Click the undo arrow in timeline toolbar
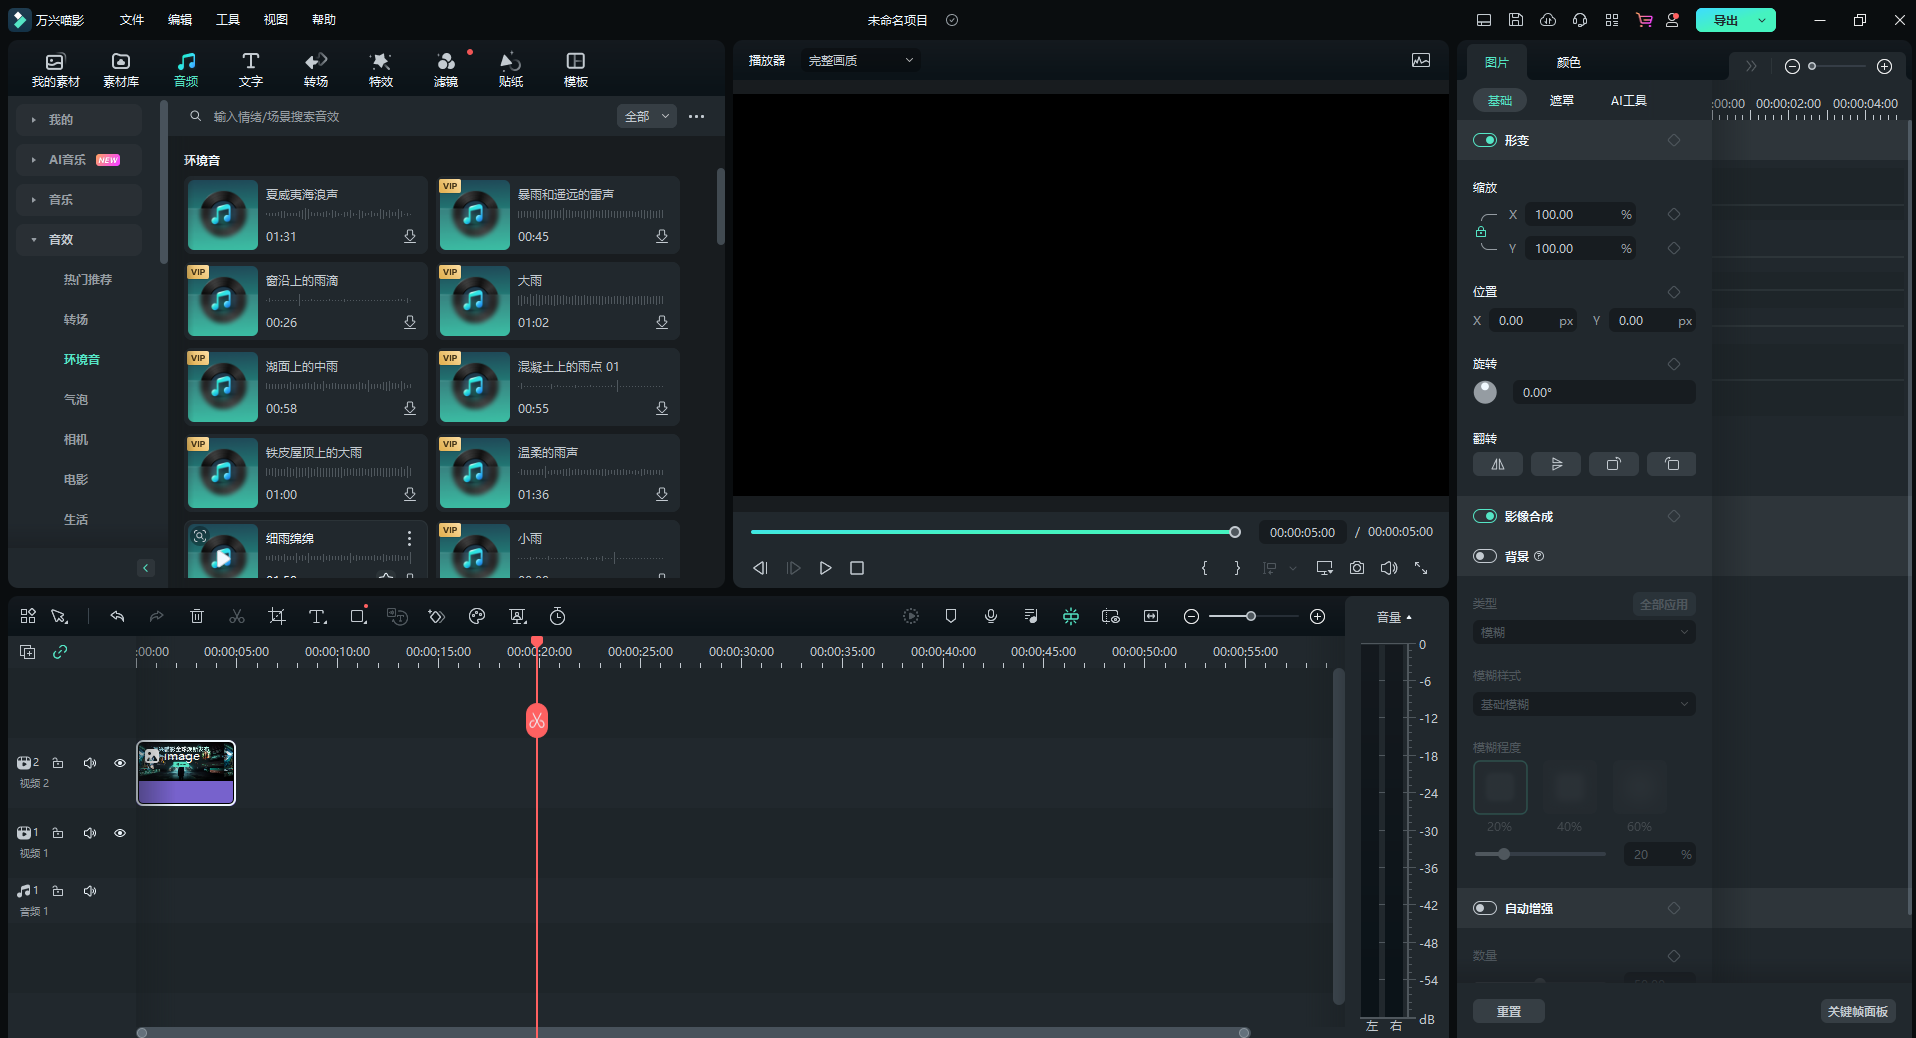The image size is (1916, 1038). (x=117, y=616)
